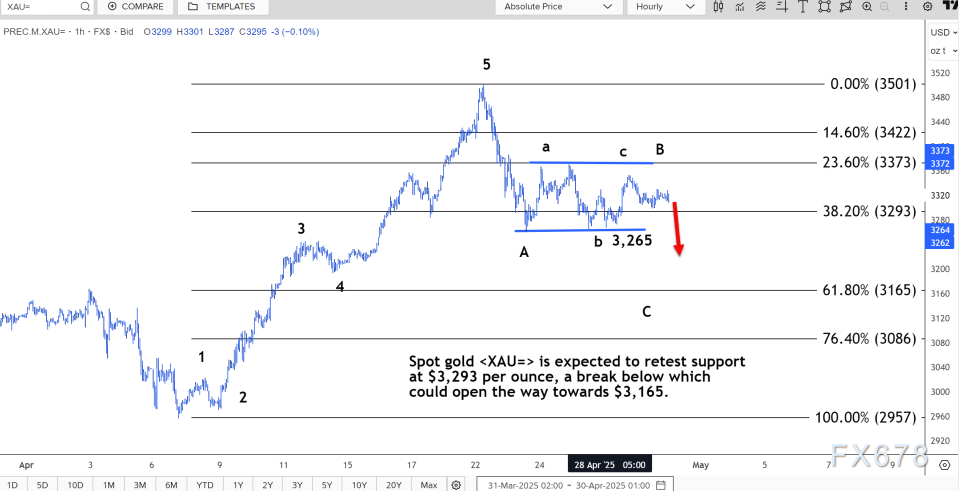Click the search magnifier in symbol box
The height and width of the screenshot is (491, 959).
click(84, 7)
